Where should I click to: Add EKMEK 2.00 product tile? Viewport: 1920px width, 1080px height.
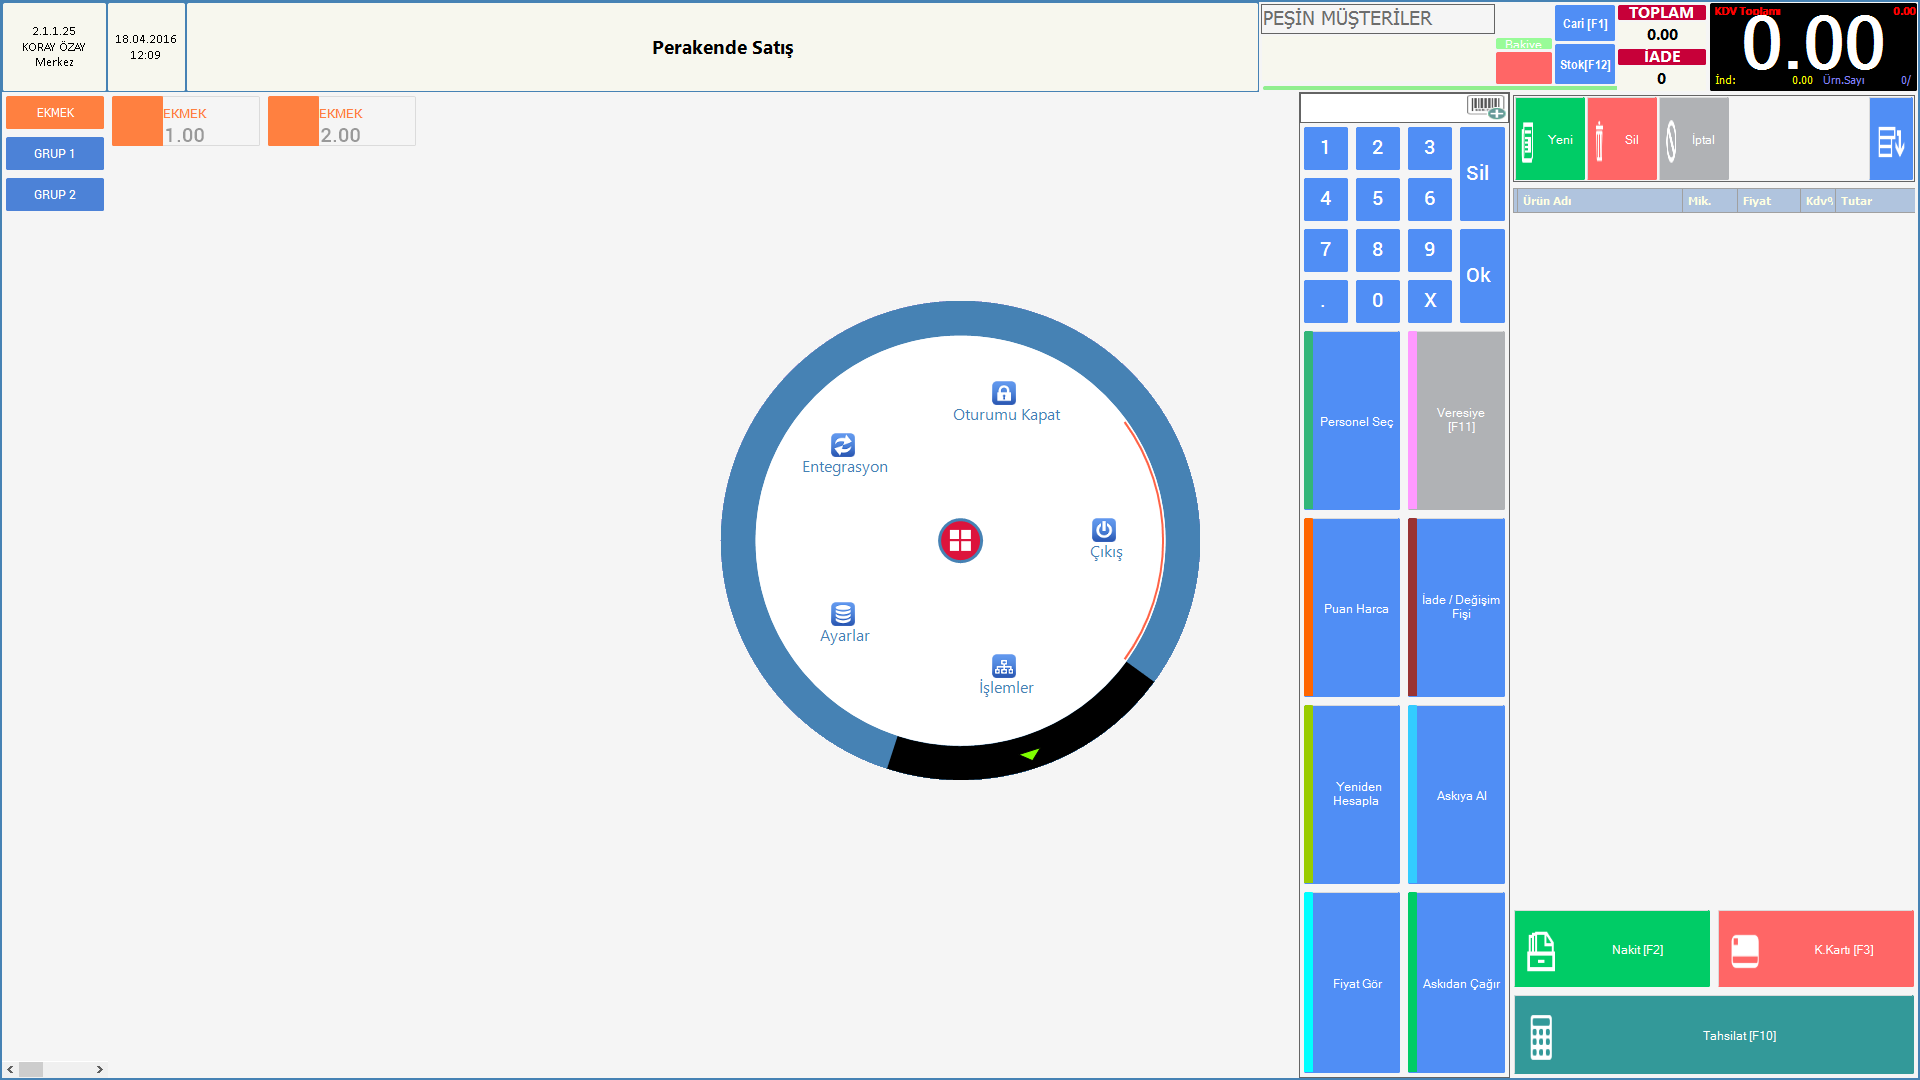[x=341, y=122]
